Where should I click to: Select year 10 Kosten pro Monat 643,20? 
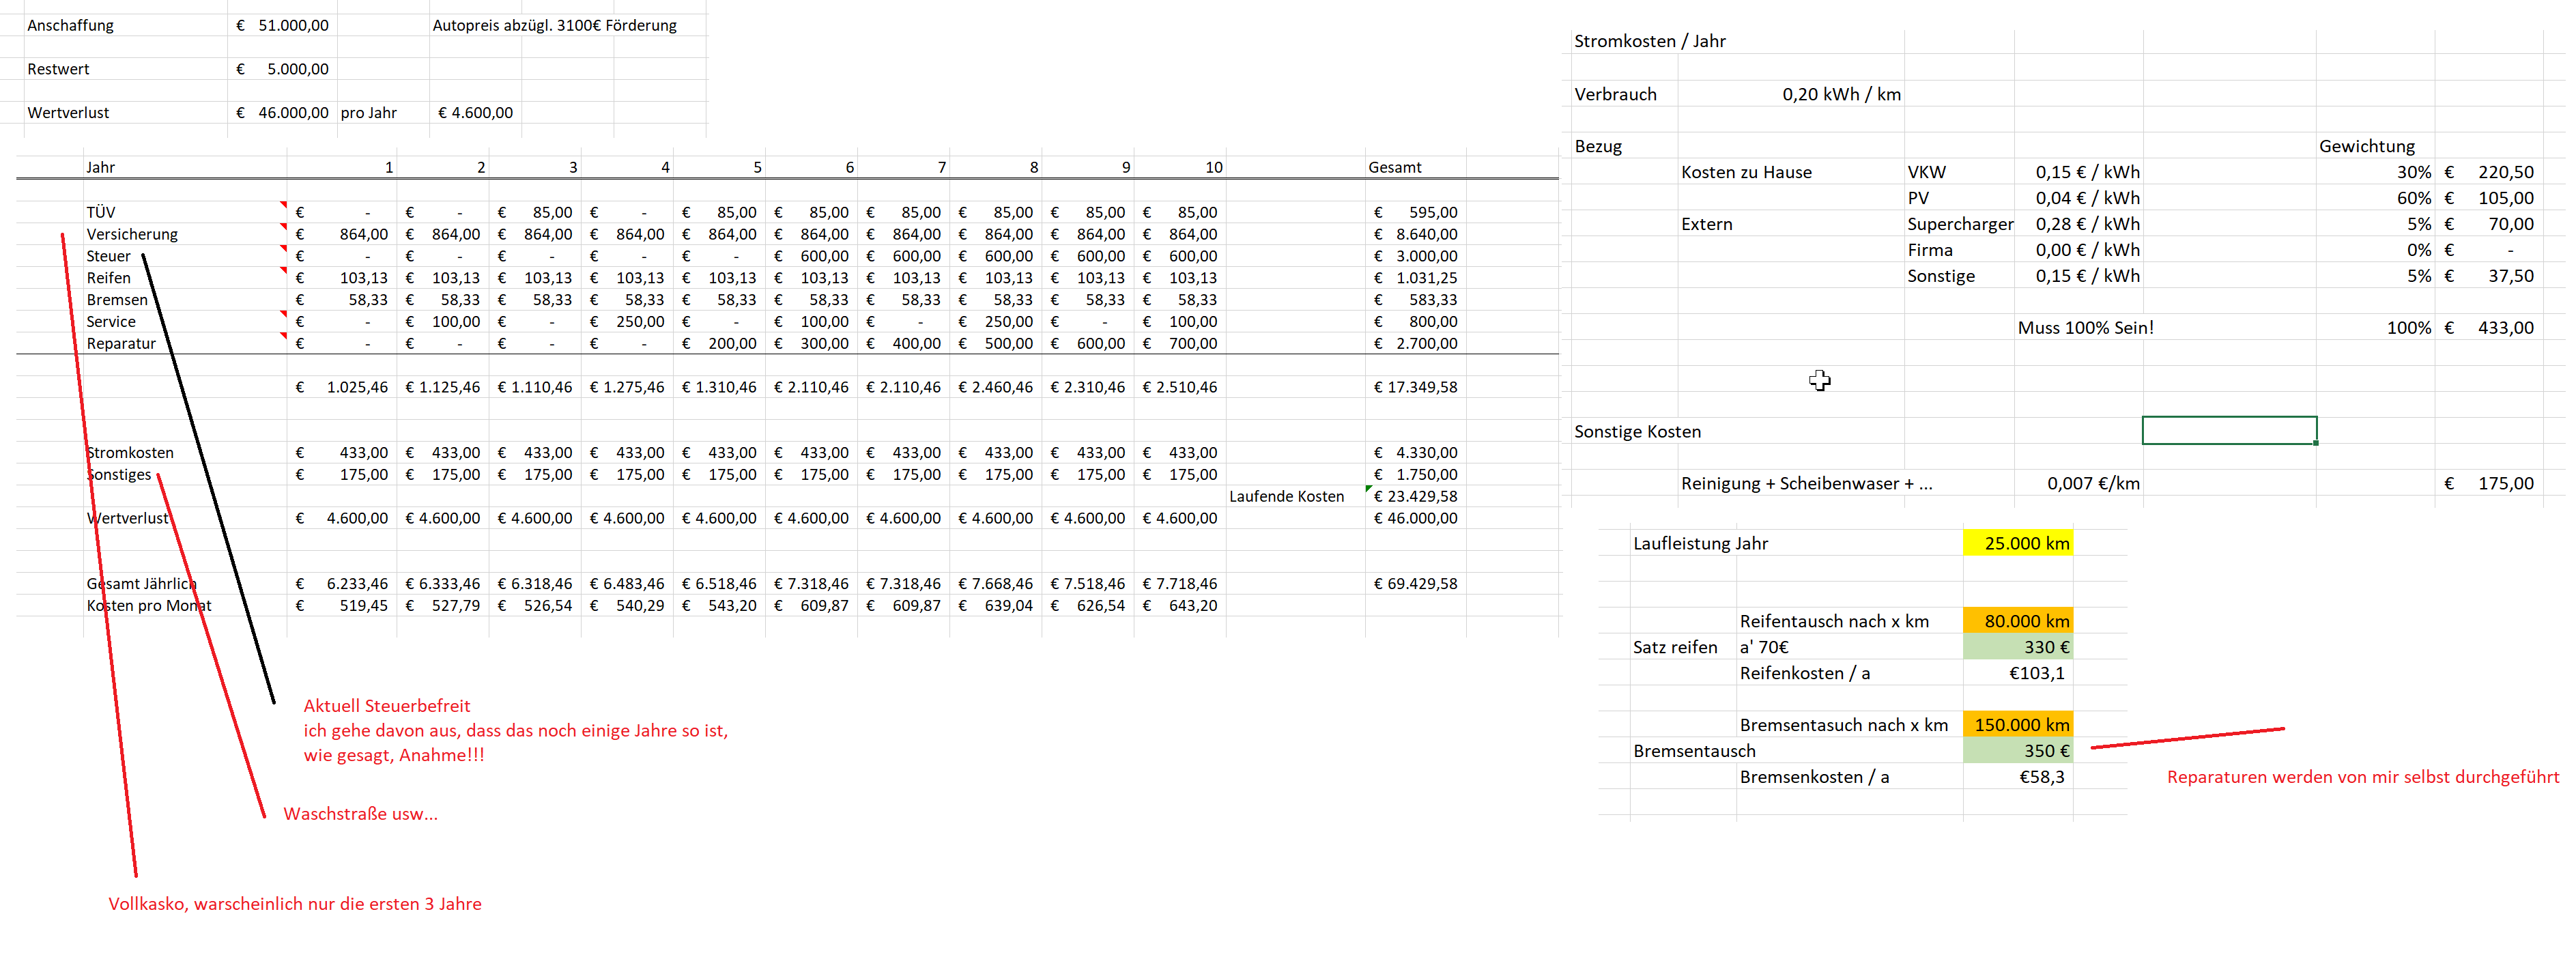click(x=1180, y=606)
